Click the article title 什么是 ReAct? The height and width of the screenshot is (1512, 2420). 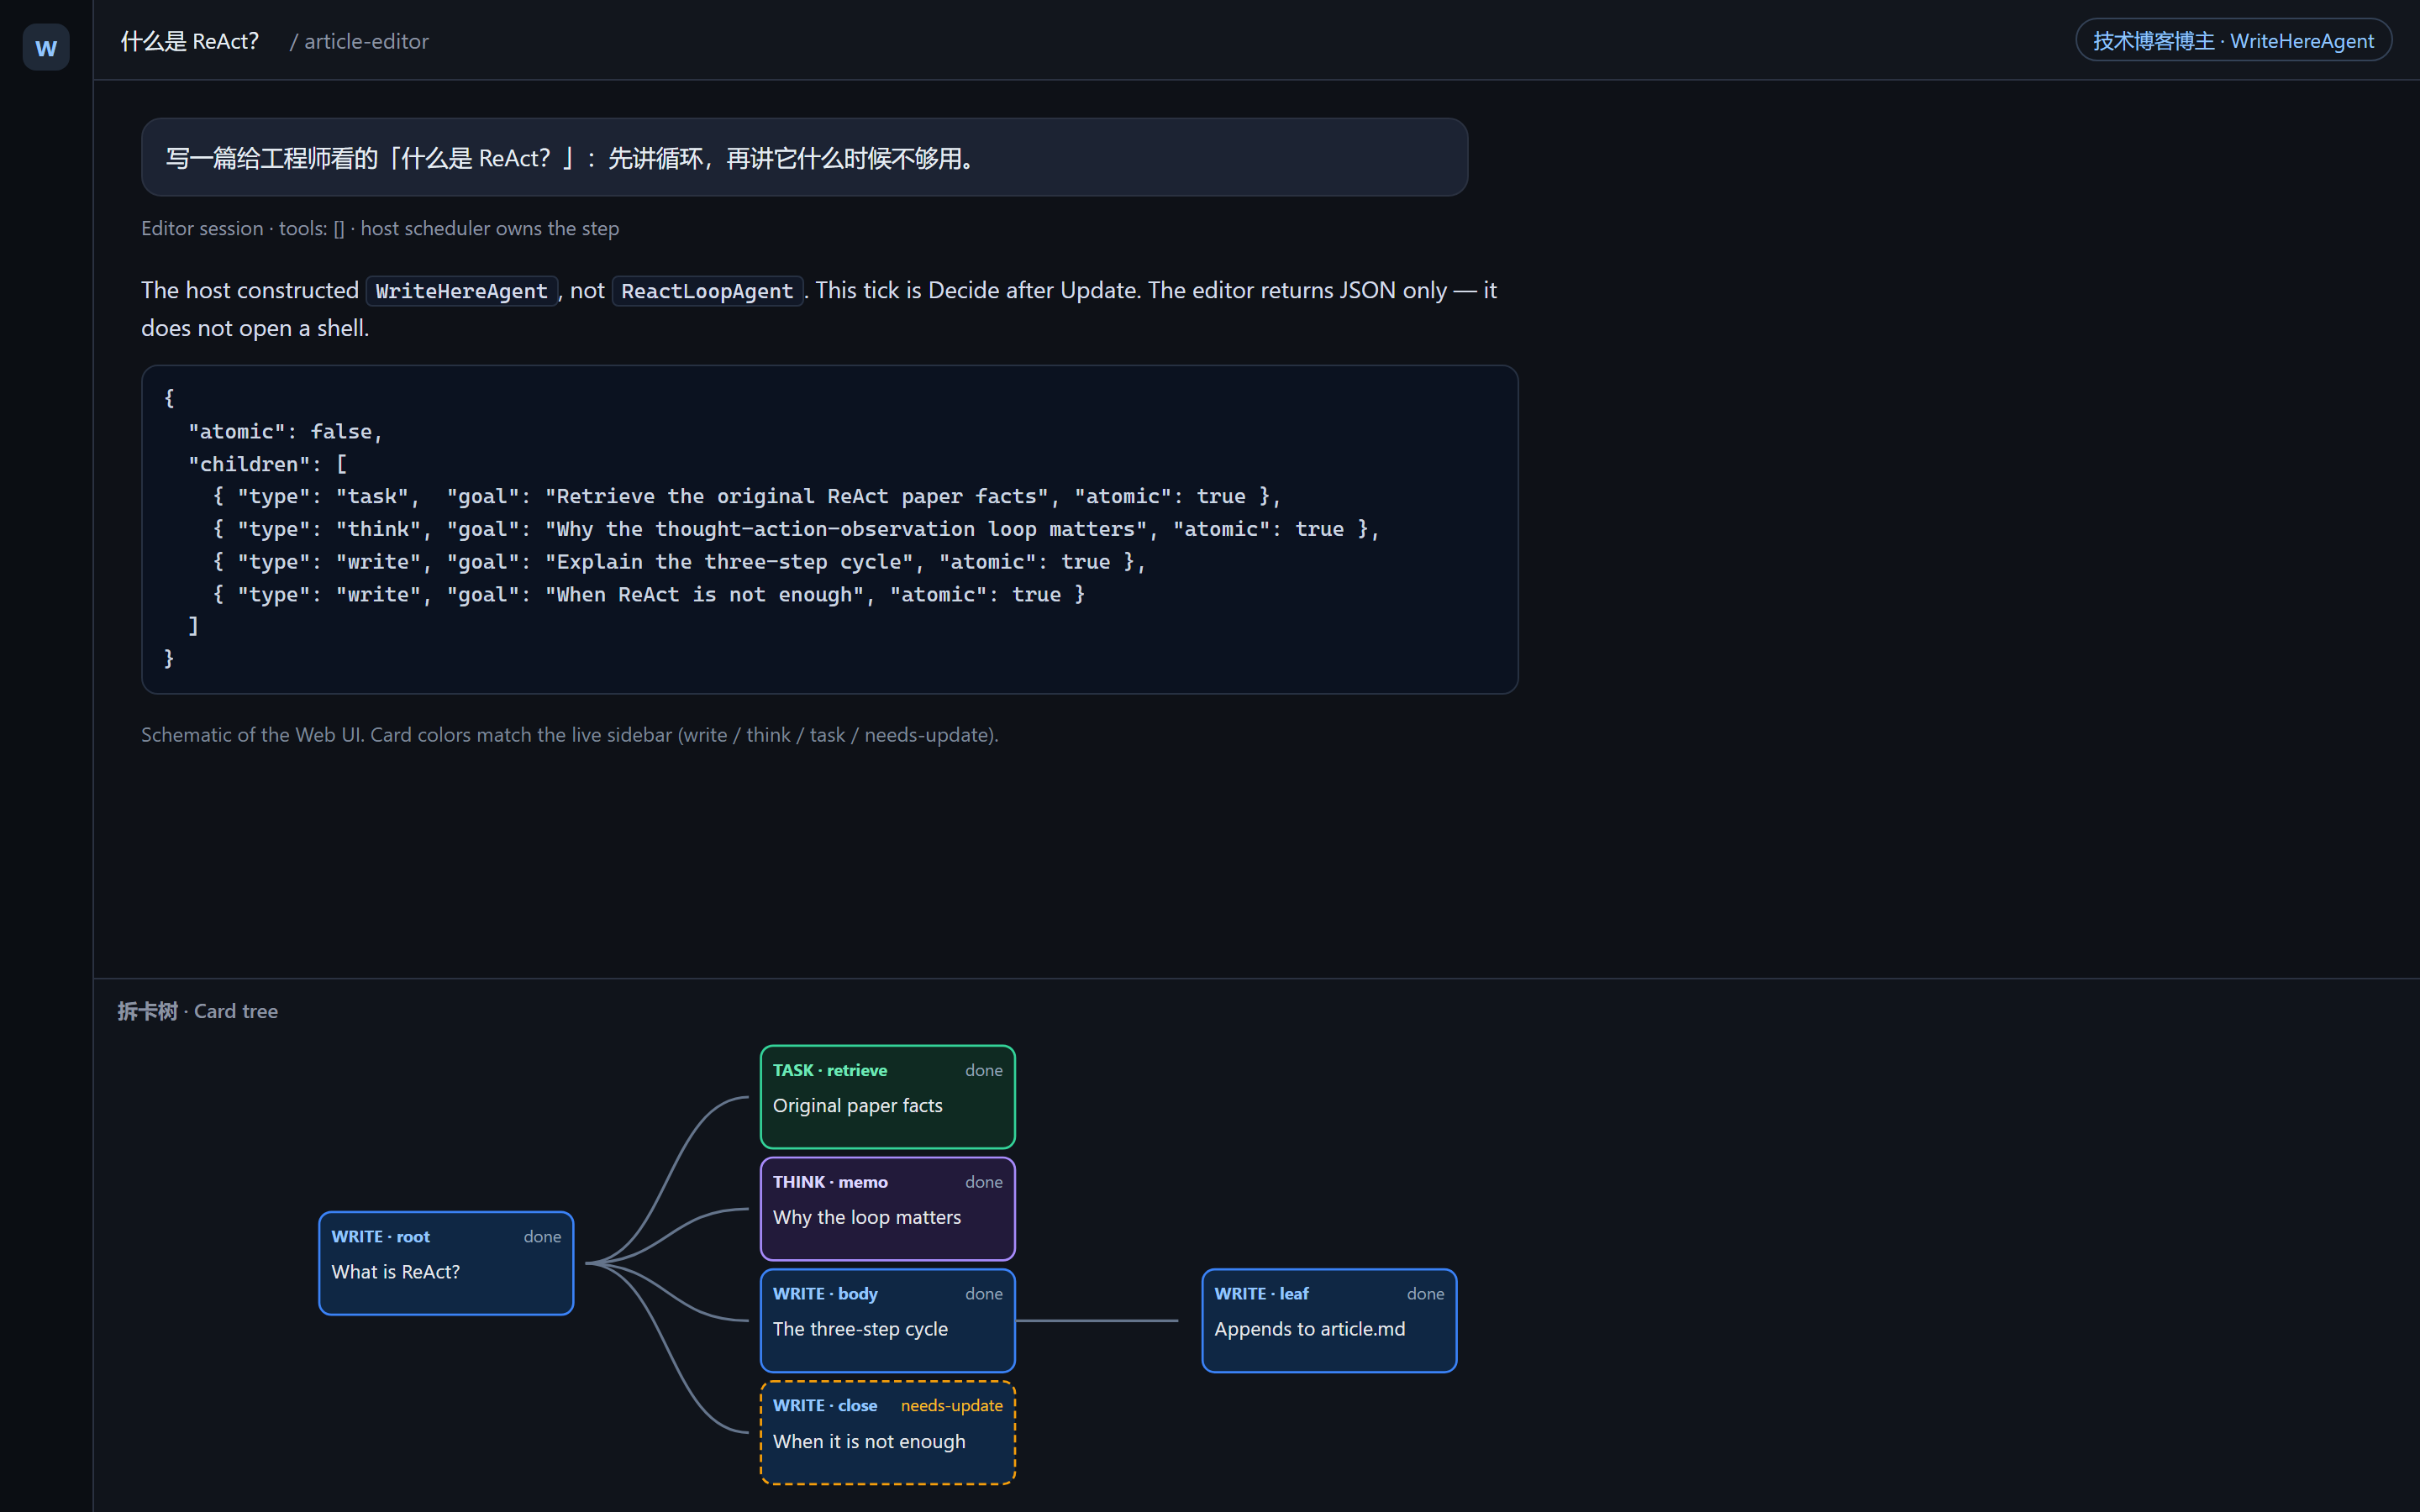point(190,41)
